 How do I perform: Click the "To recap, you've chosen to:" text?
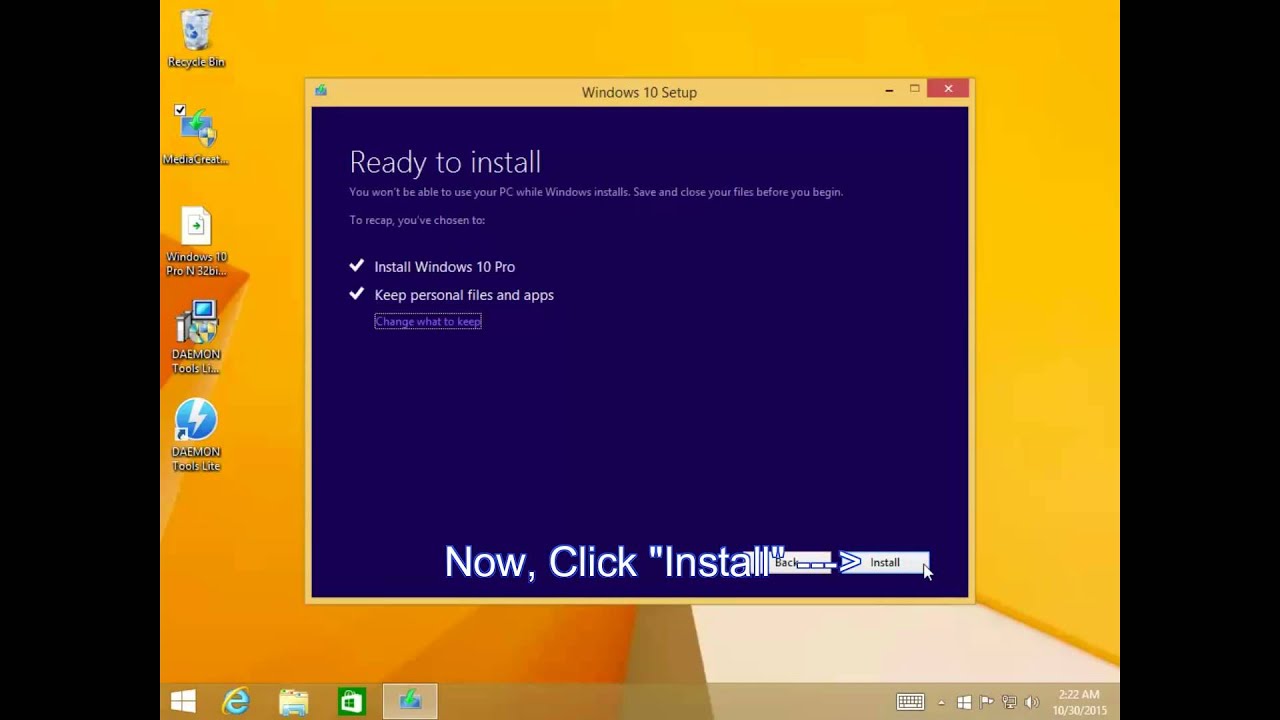[x=417, y=220]
